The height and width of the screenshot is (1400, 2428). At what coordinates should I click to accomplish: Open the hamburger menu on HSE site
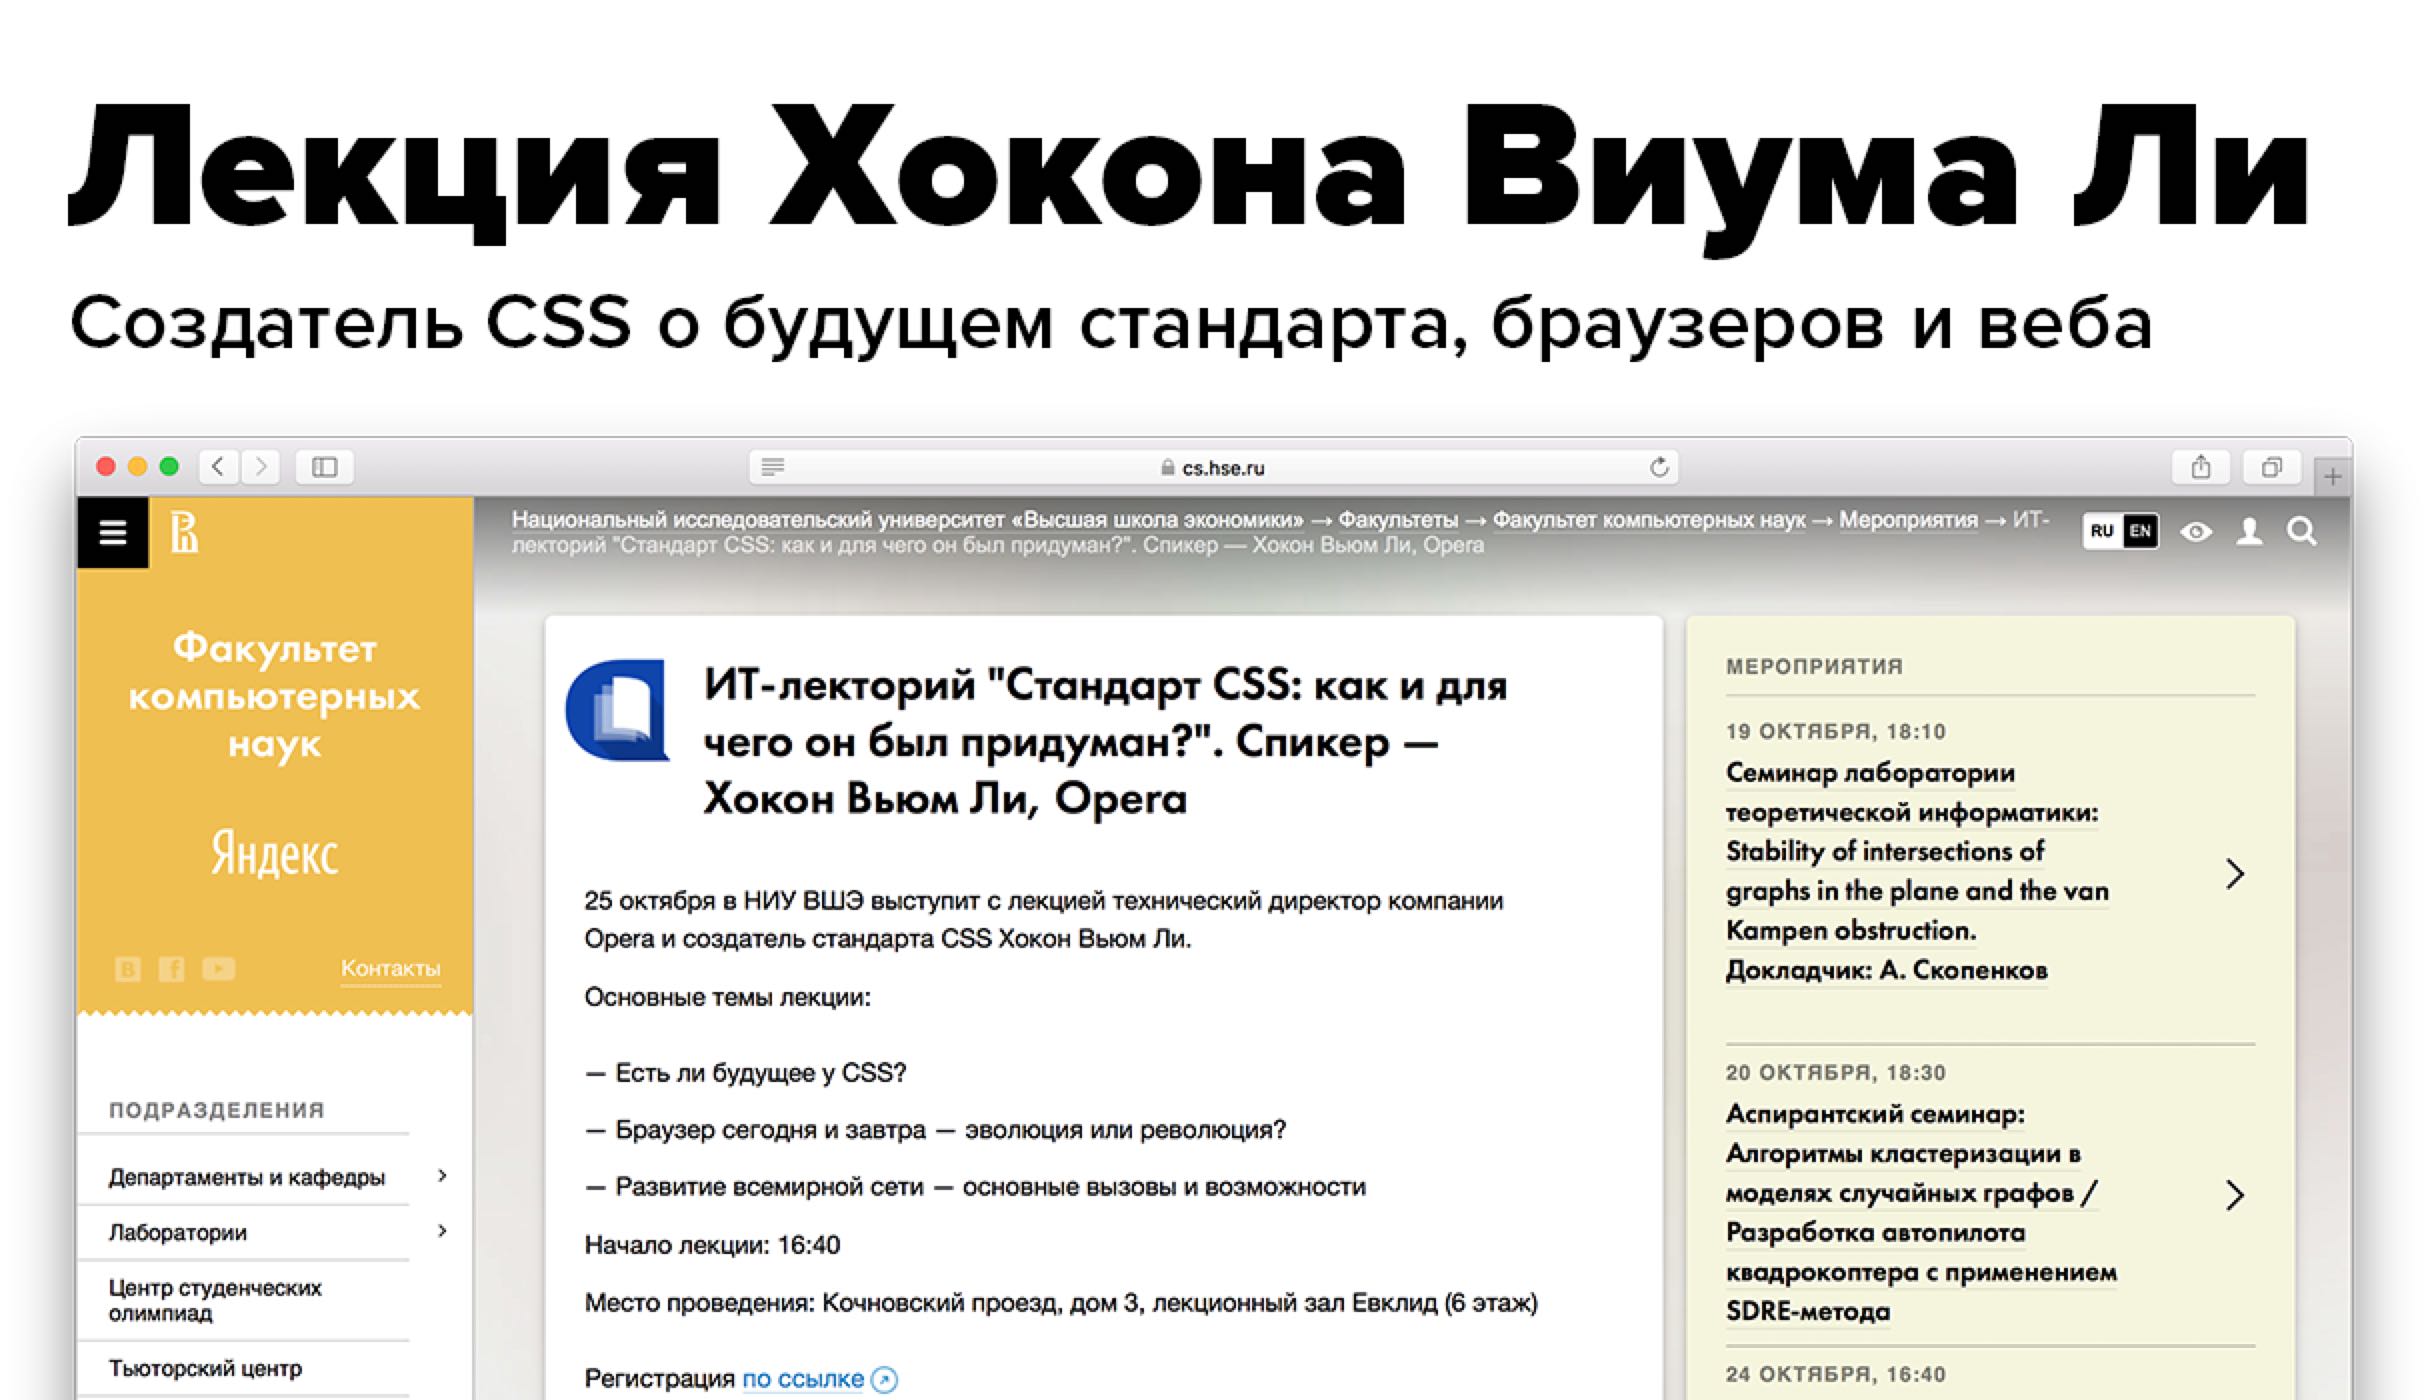coord(113,532)
